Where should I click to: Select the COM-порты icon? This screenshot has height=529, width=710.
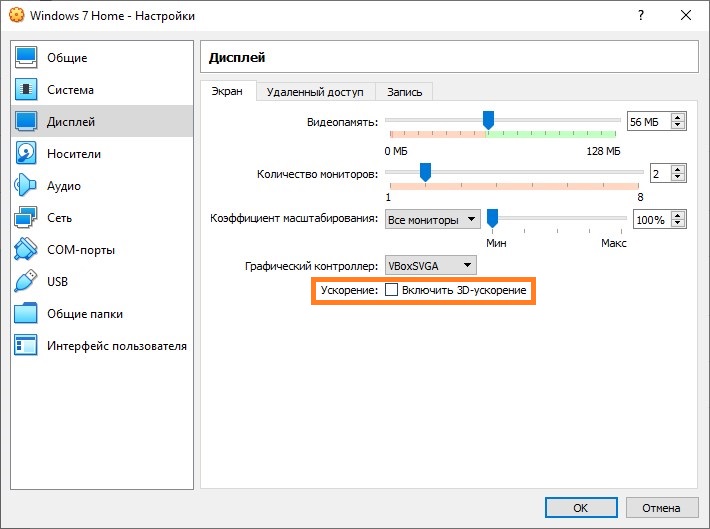[x=27, y=250]
